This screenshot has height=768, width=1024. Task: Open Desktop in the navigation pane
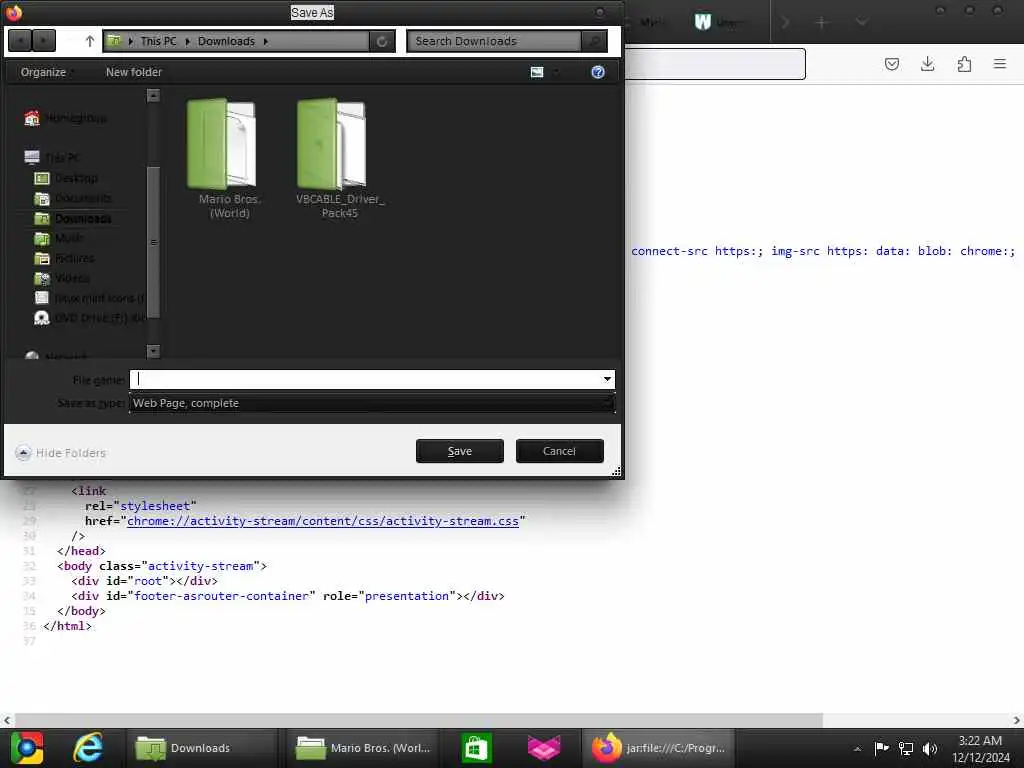click(x=66, y=178)
